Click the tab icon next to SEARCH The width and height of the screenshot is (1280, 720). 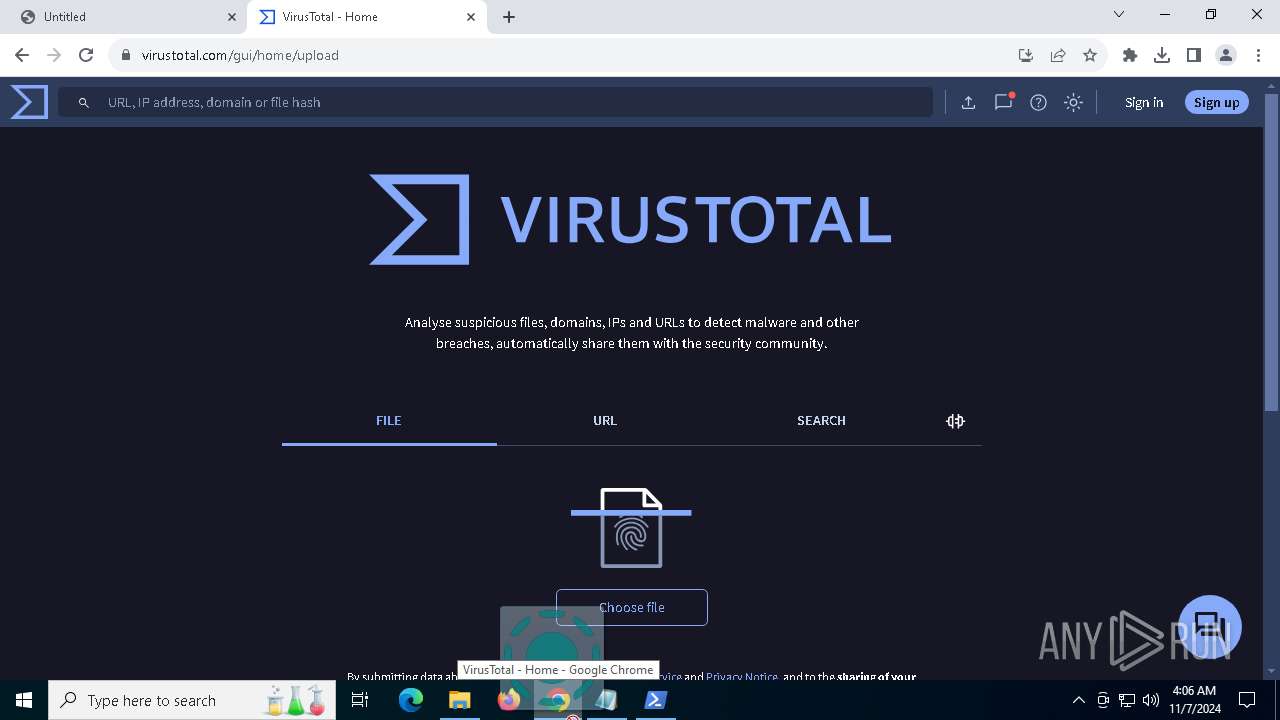click(x=955, y=421)
